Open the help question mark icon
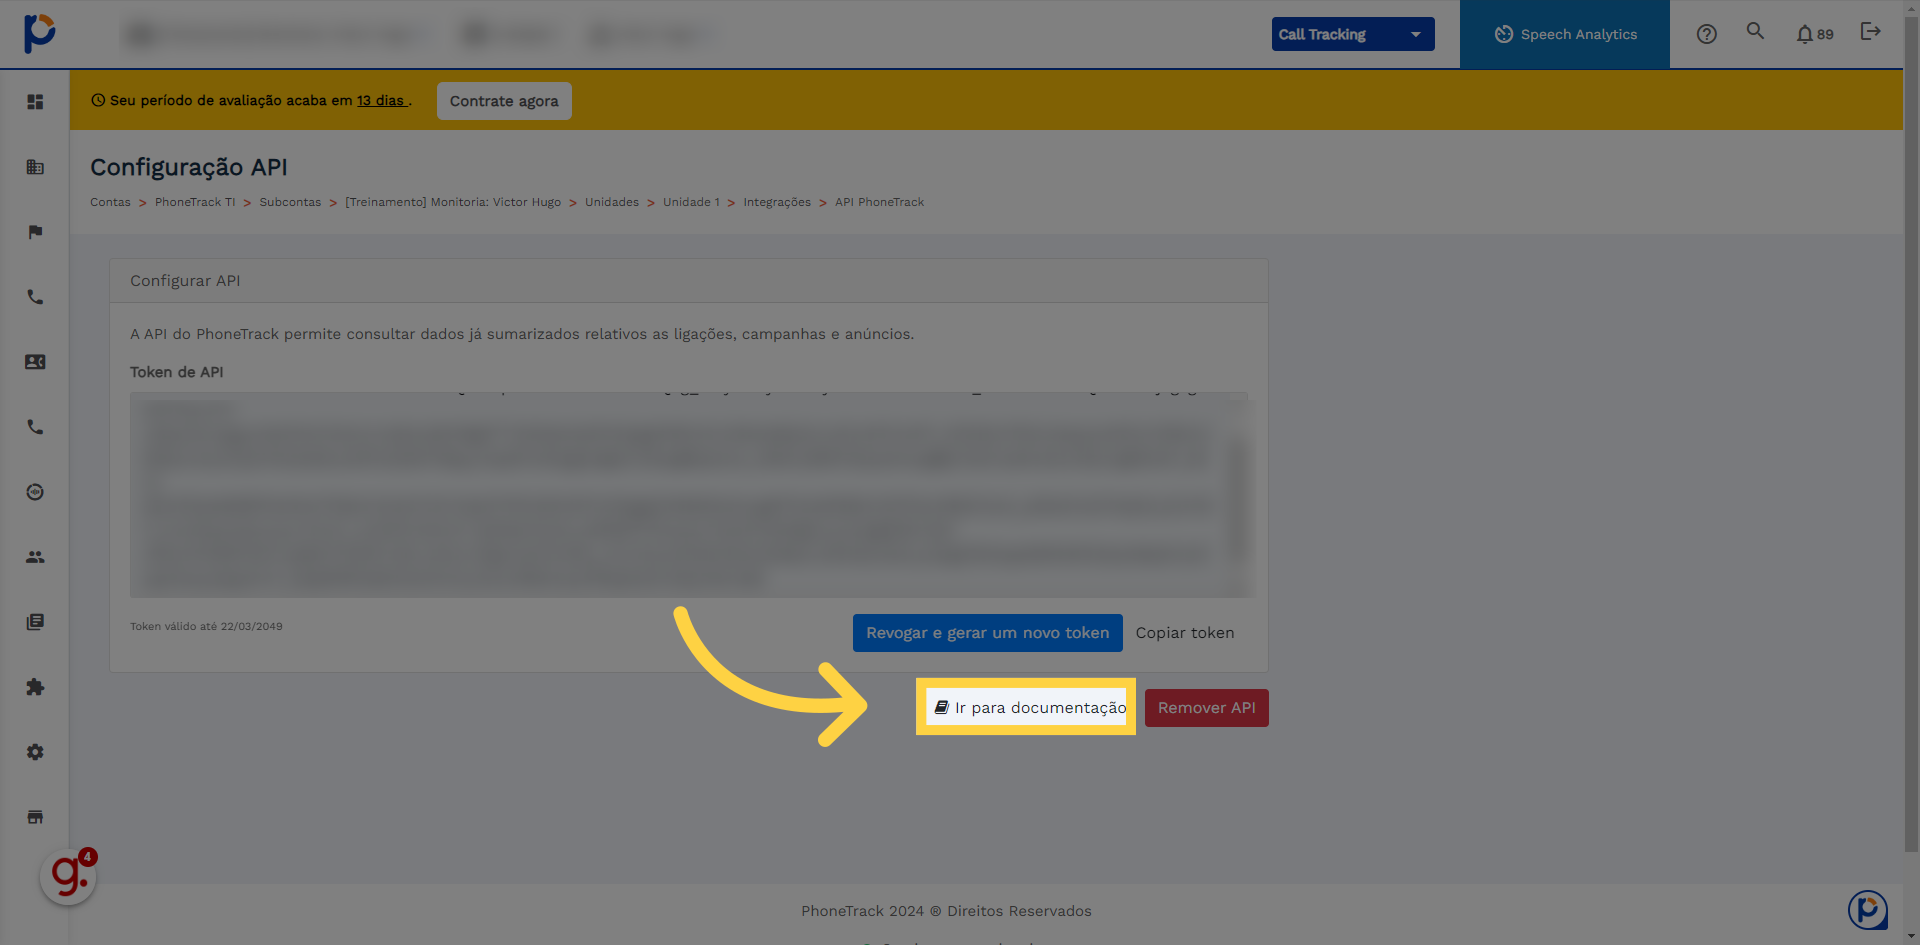 (1707, 34)
